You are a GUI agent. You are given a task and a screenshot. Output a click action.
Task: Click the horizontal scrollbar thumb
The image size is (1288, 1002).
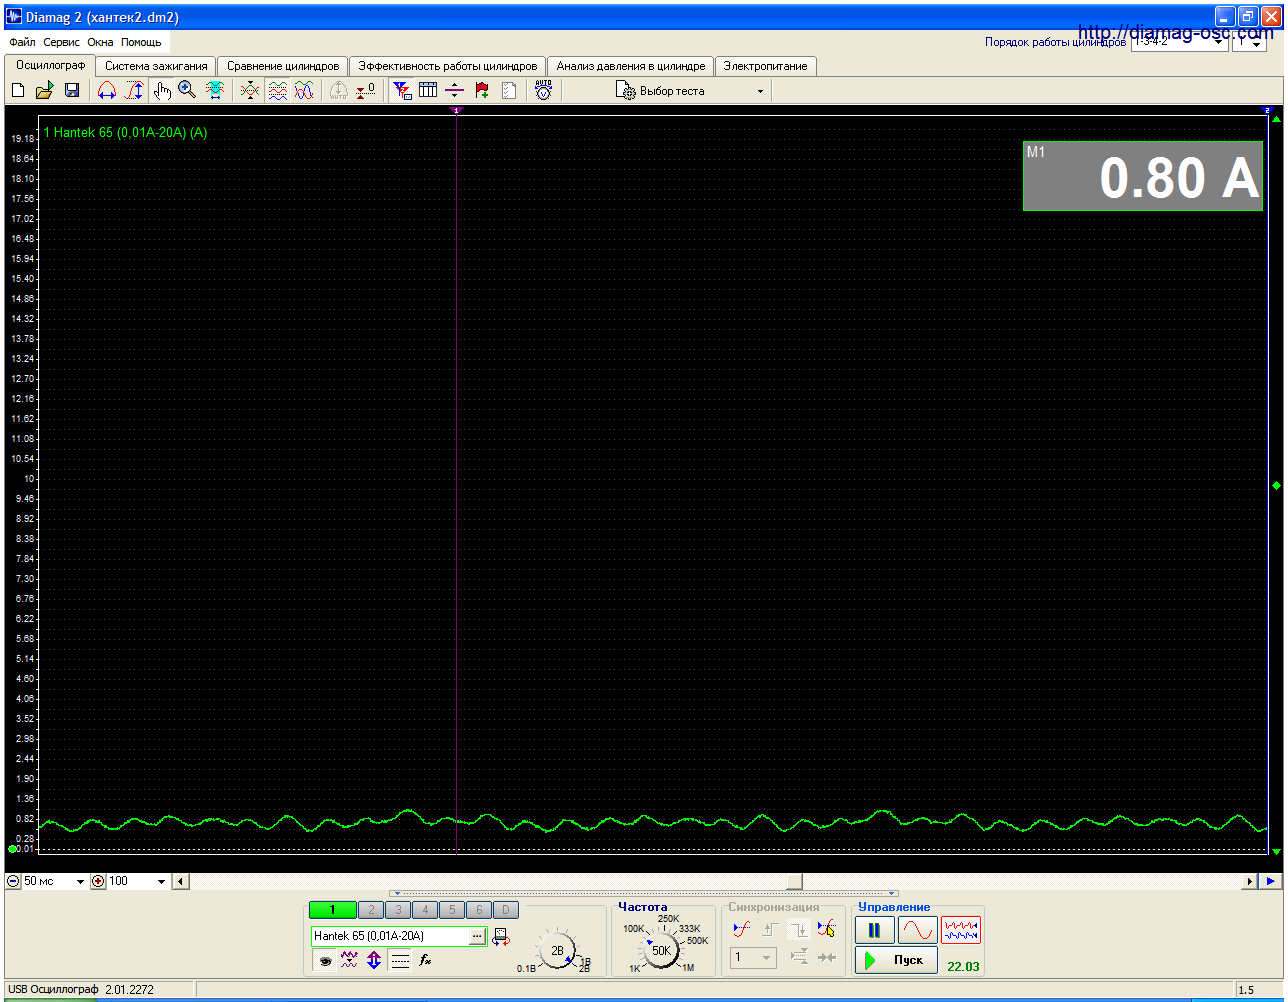794,881
